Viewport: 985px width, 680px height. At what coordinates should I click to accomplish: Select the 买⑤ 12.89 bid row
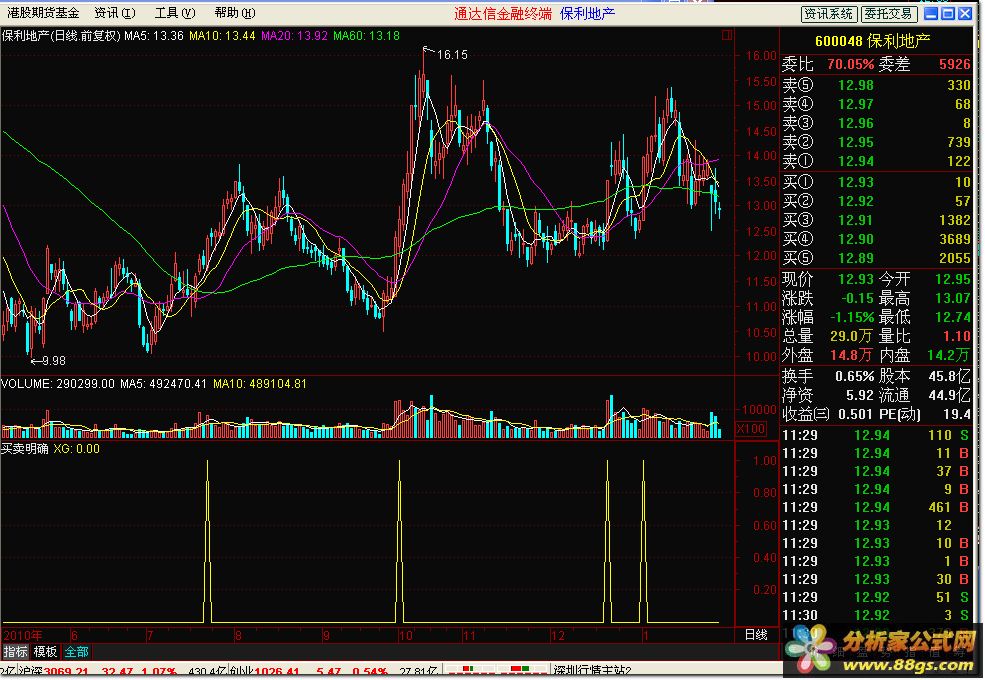(876, 258)
